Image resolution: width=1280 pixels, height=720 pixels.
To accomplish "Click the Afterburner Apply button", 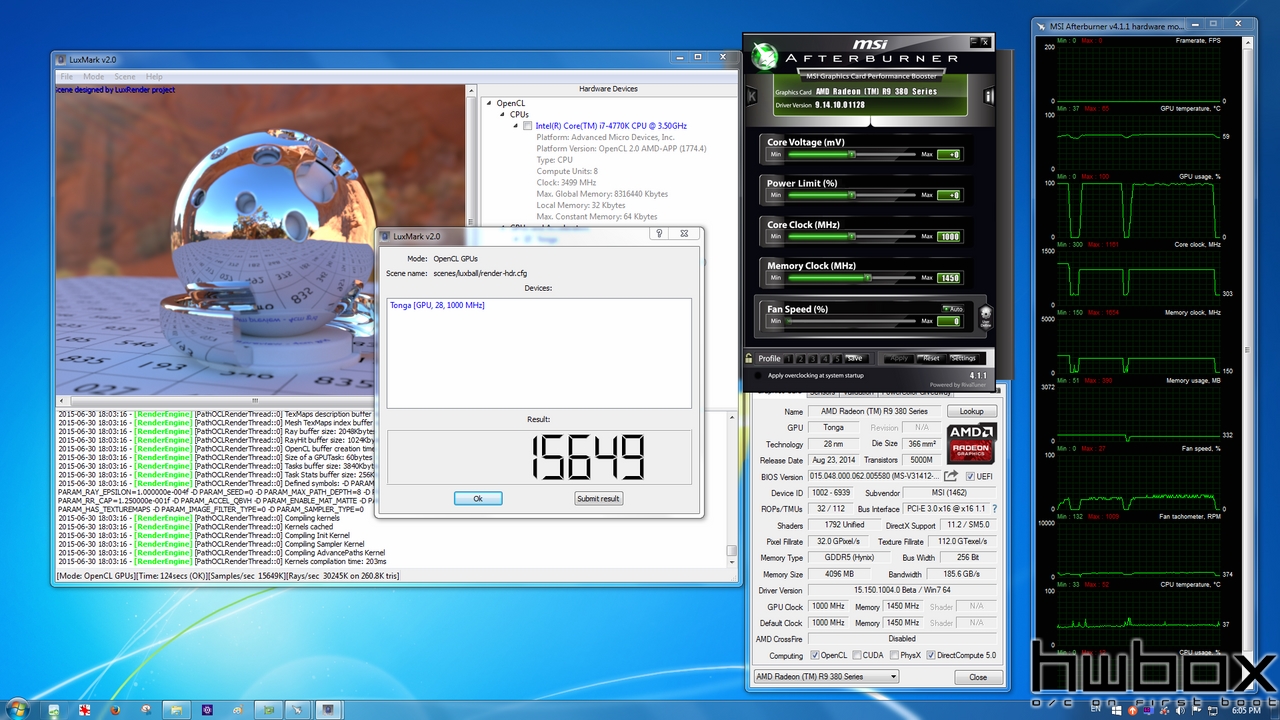I will click(899, 358).
